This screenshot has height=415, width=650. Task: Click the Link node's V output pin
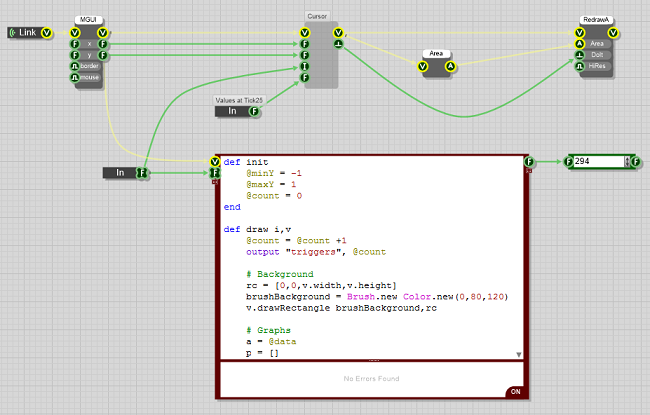tap(47, 33)
